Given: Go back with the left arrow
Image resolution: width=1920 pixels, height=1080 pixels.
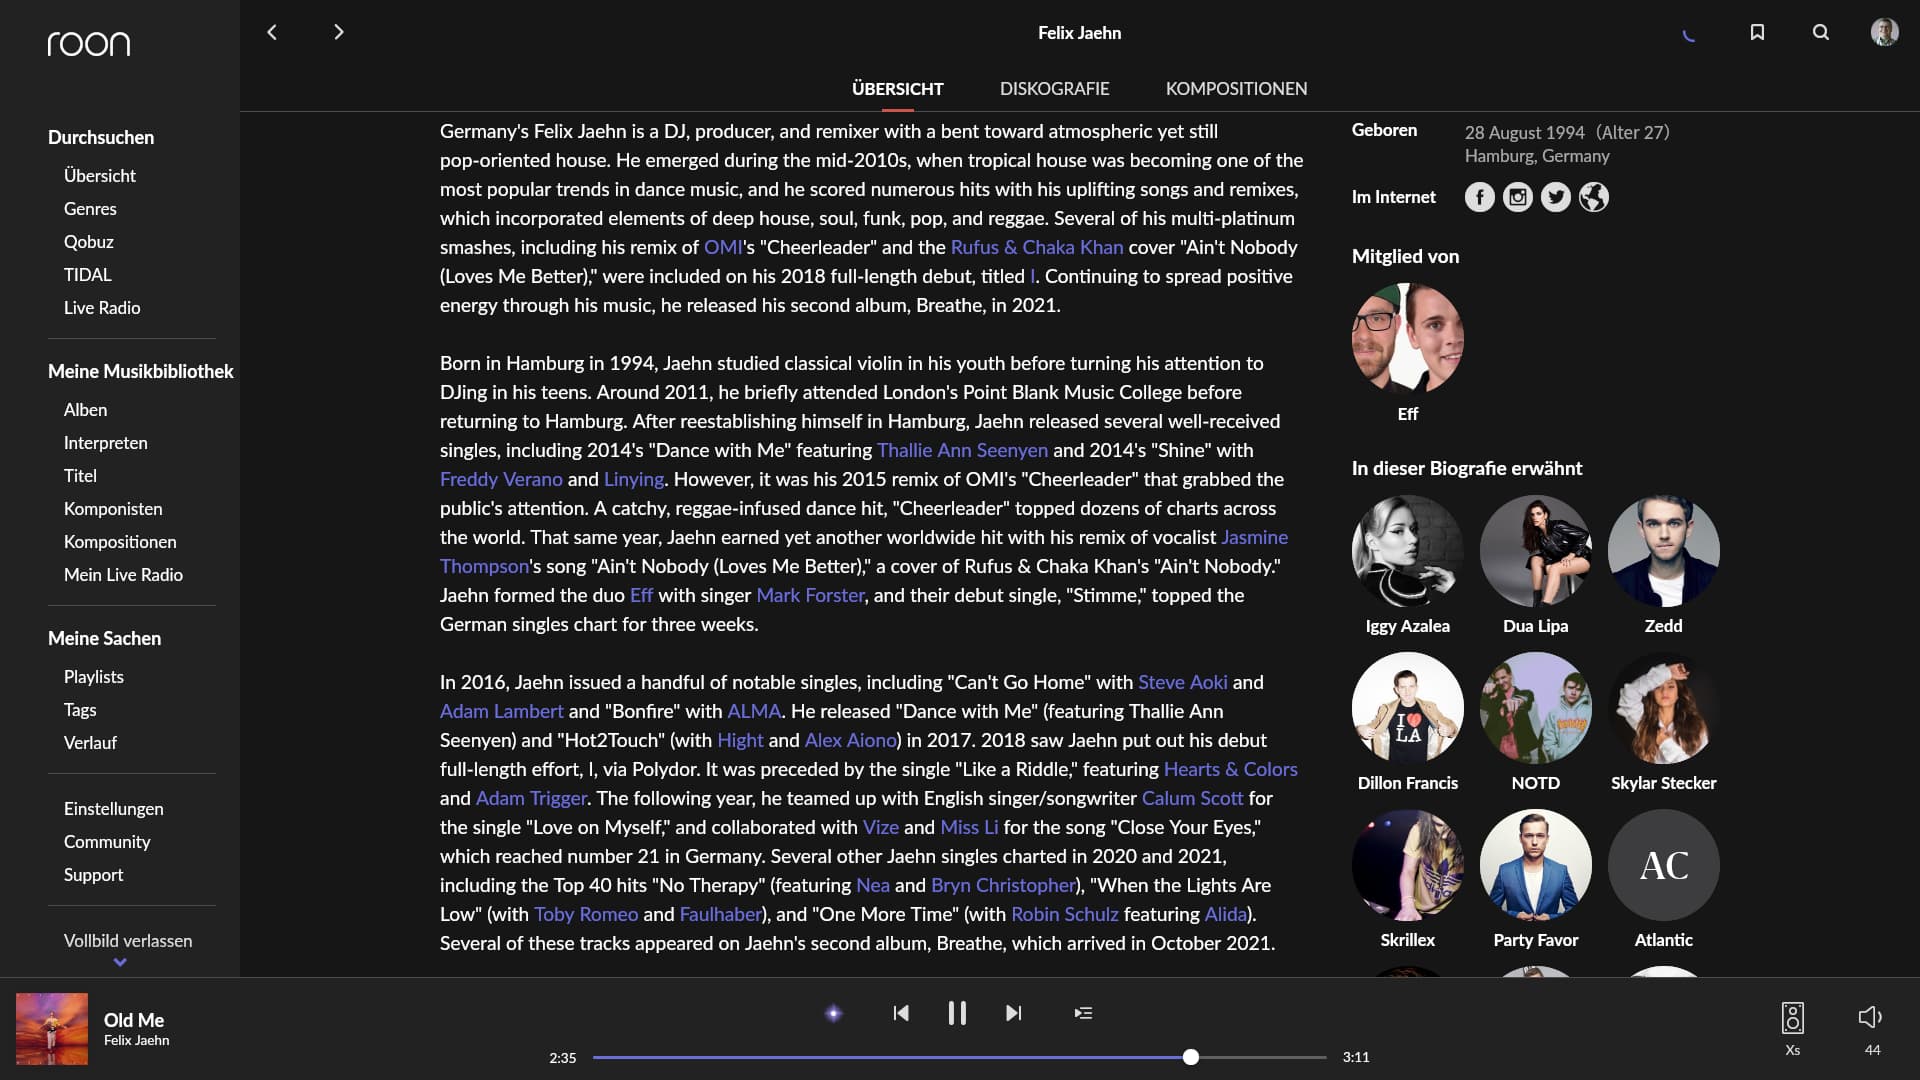Looking at the screenshot, I should pyautogui.click(x=271, y=32).
